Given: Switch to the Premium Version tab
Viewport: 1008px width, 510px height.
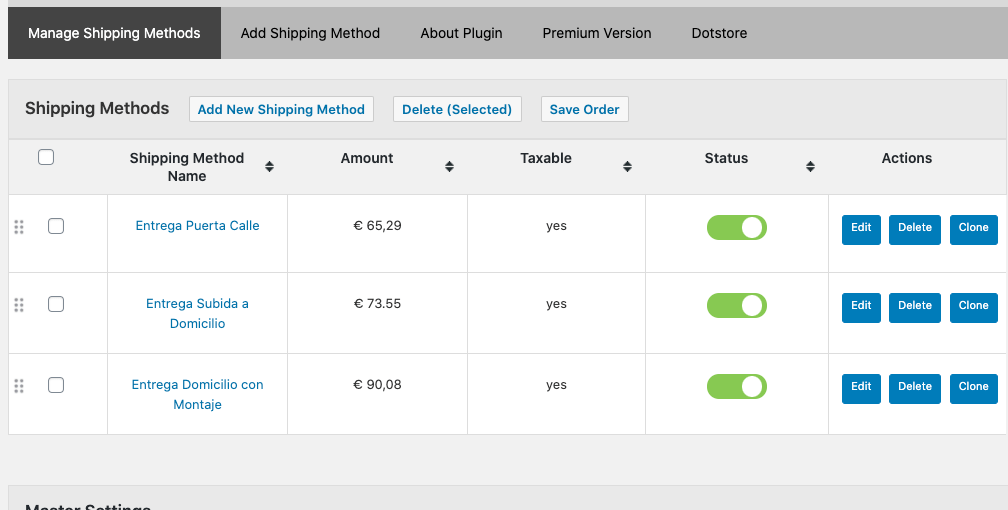Looking at the screenshot, I should click(597, 33).
